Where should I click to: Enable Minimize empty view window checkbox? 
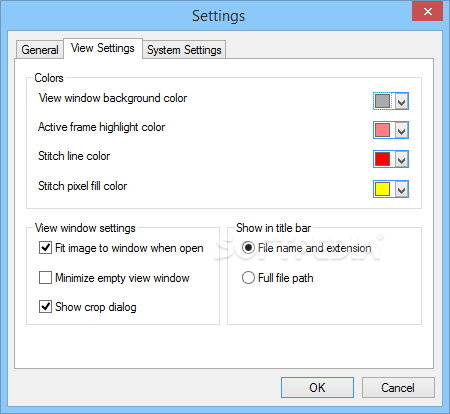click(45, 277)
